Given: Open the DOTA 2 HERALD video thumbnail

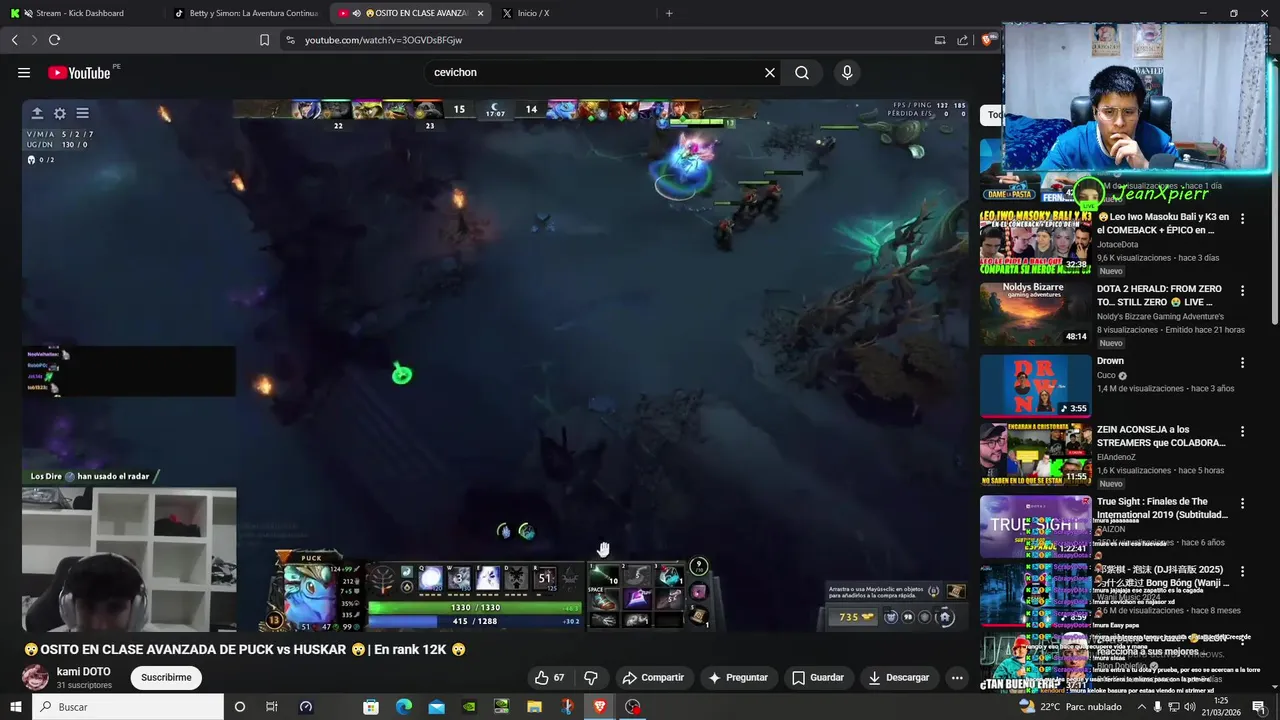Looking at the screenshot, I should pyautogui.click(x=1035, y=314).
